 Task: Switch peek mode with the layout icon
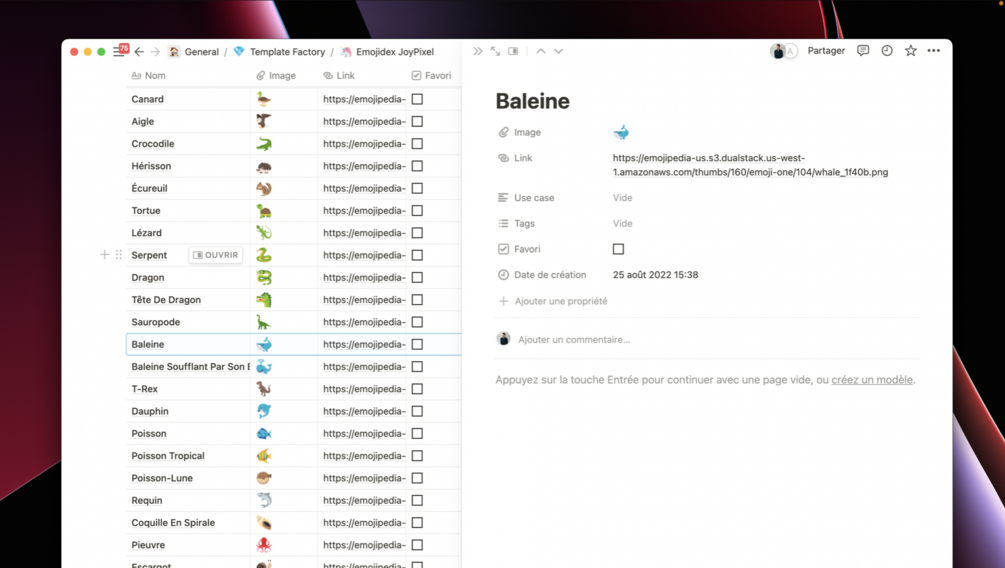point(513,51)
